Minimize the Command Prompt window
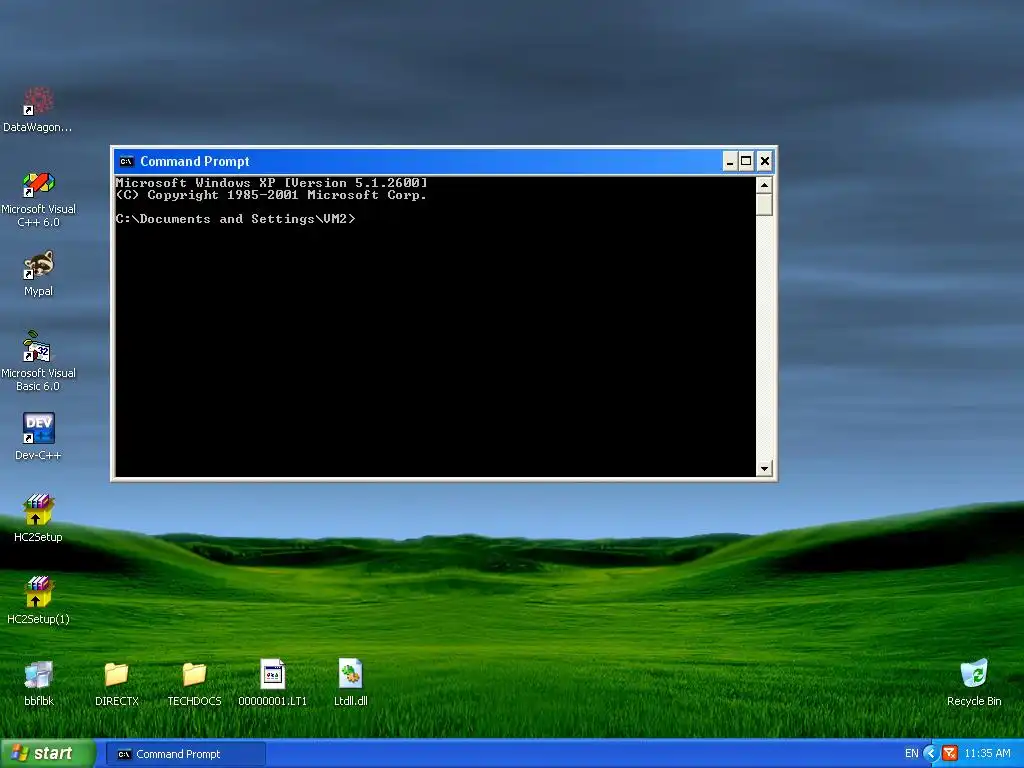The height and width of the screenshot is (768, 1024). 730,161
